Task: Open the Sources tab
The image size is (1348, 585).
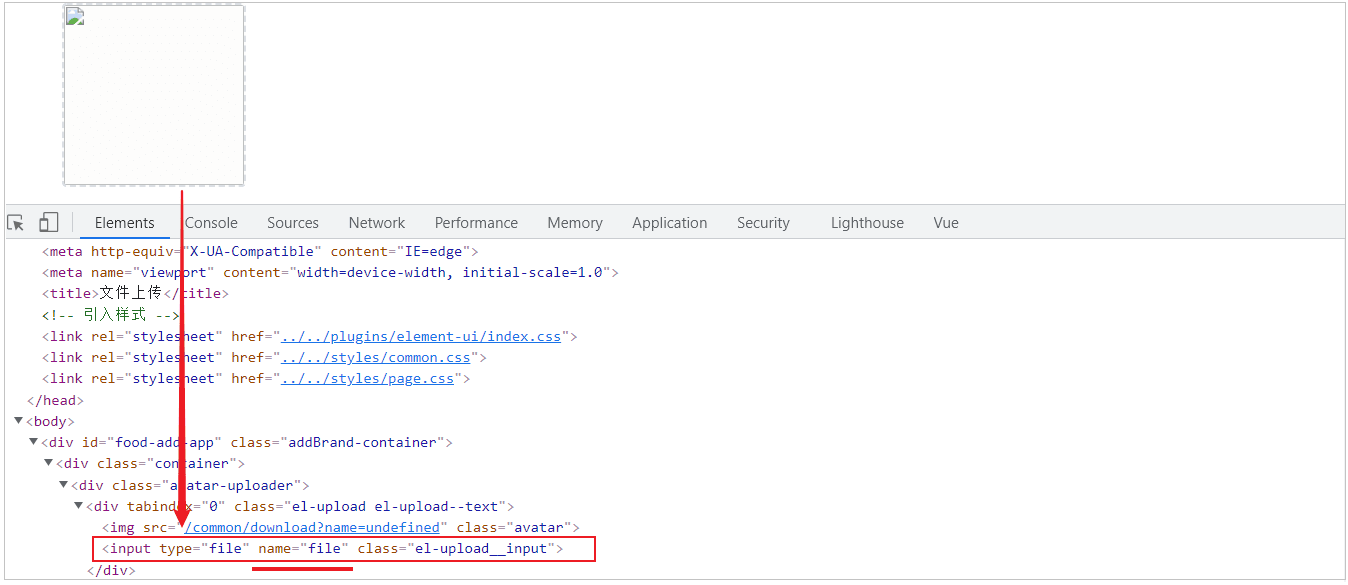Action: [x=292, y=223]
